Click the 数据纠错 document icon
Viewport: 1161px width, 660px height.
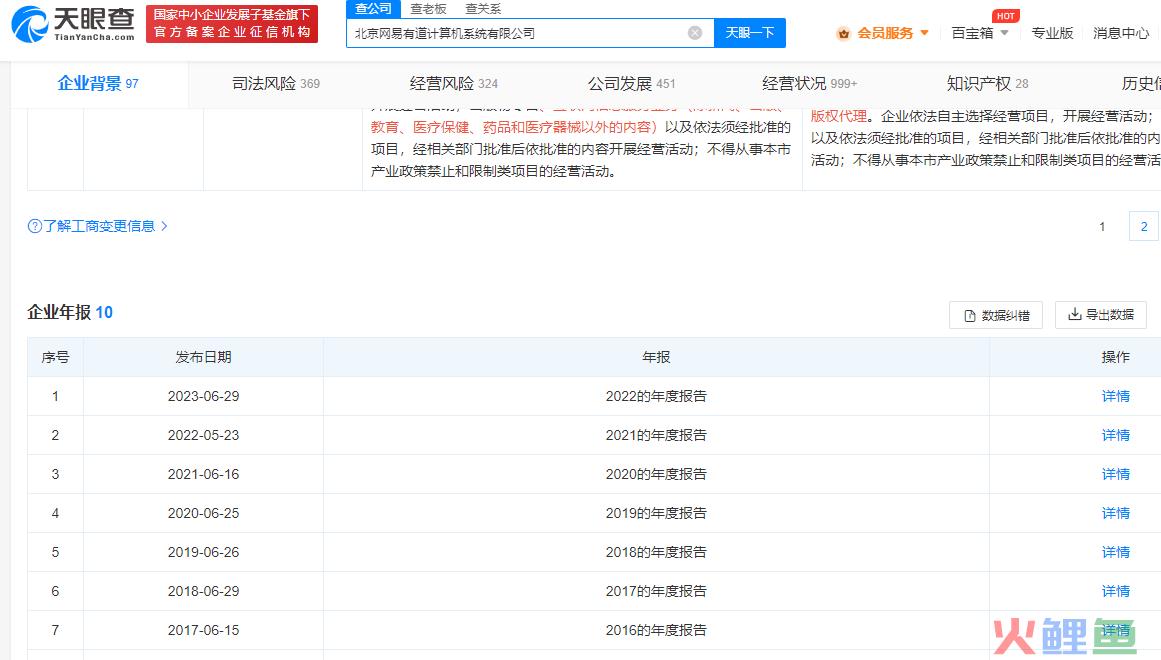pyautogui.click(x=969, y=316)
